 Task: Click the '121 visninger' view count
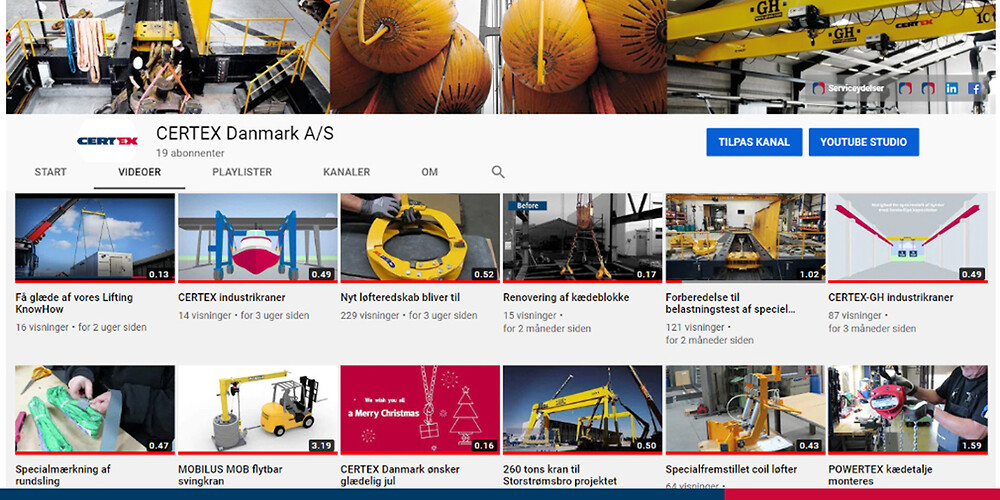point(695,327)
